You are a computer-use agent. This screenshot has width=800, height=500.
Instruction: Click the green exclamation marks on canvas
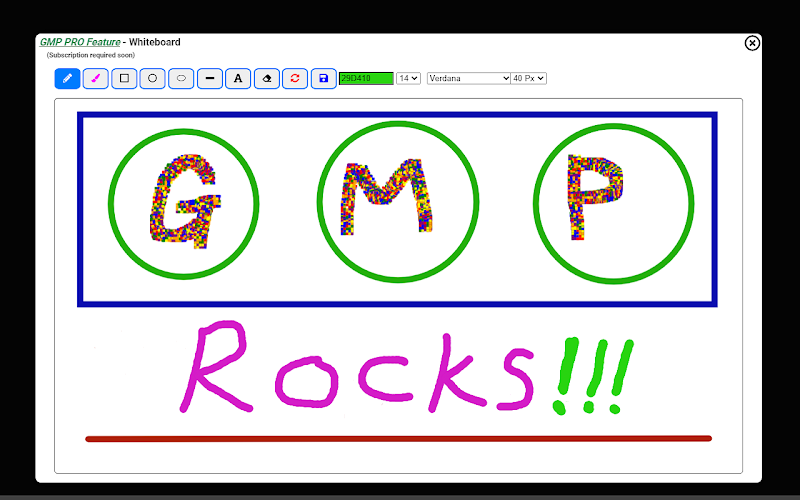point(593,375)
